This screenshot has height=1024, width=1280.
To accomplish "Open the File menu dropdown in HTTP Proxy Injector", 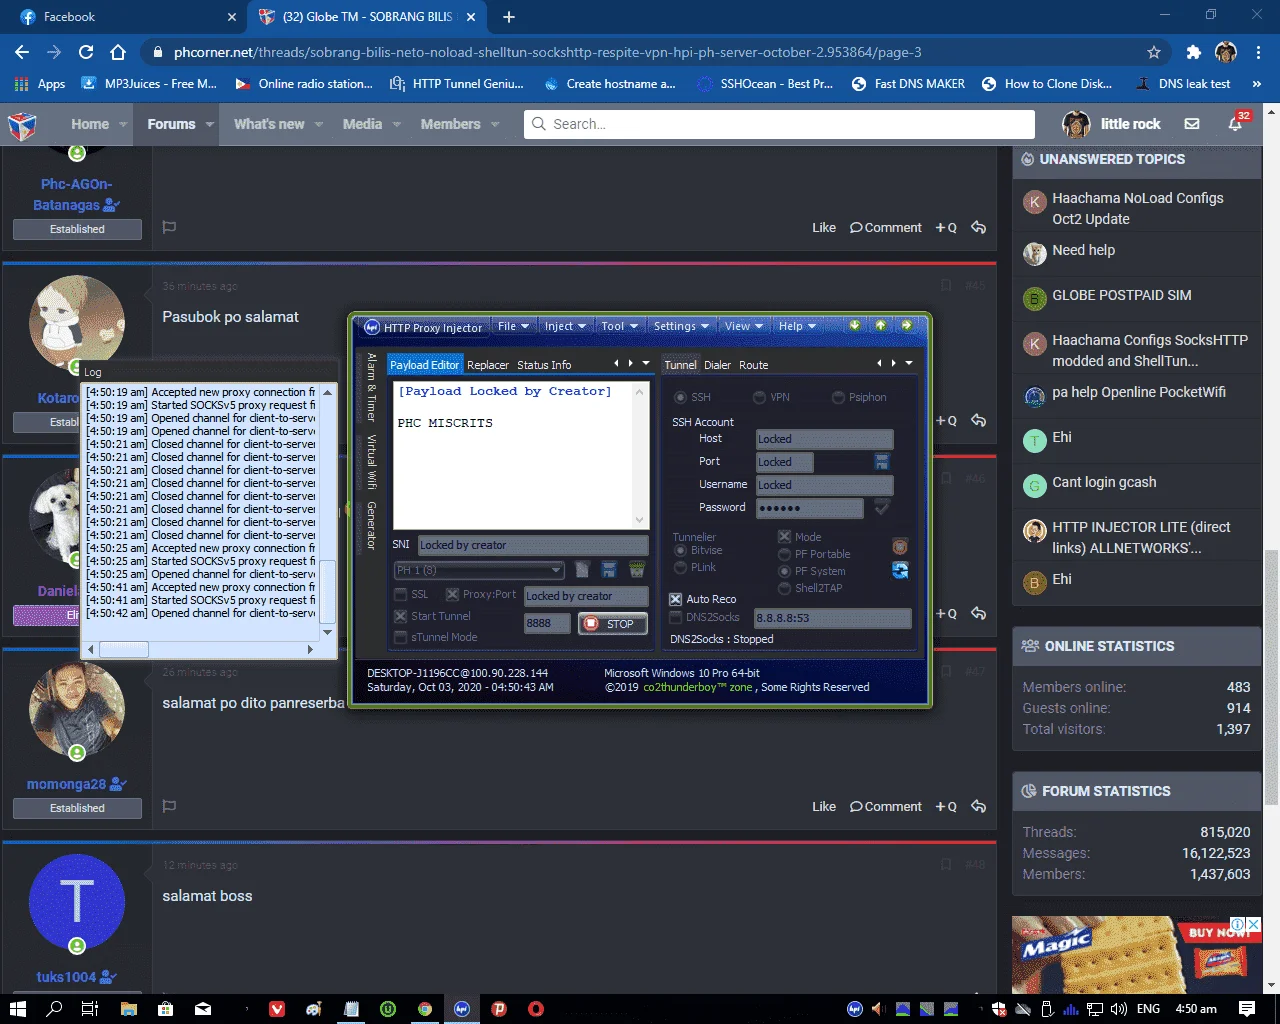I will (513, 326).
